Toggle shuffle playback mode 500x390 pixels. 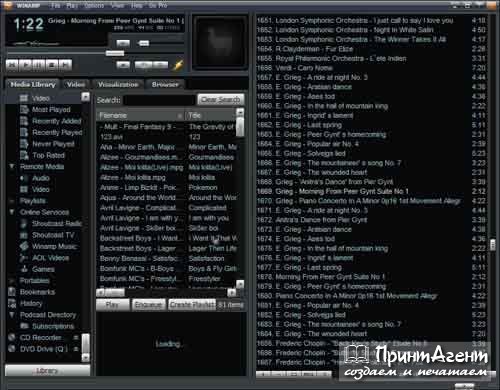[x=143, y=65]
